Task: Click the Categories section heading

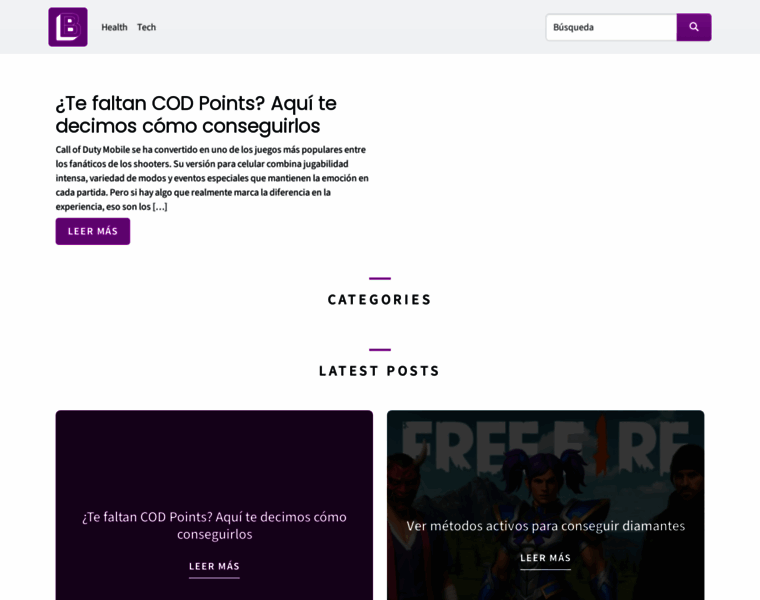Action: click(380, 299)
